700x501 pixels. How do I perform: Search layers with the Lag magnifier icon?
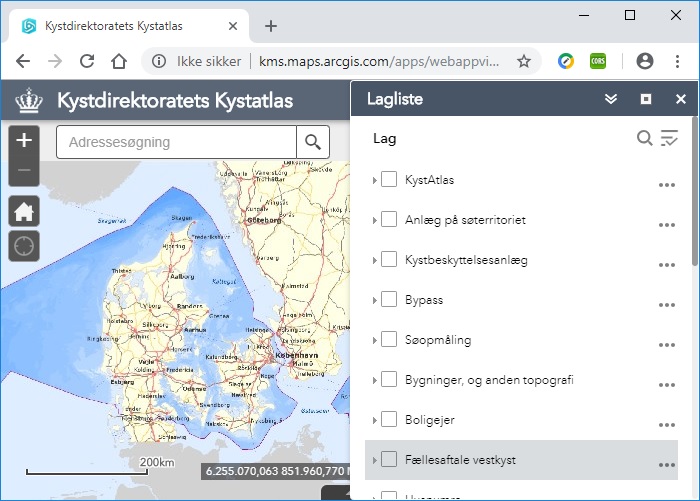[x=644, y=138]
